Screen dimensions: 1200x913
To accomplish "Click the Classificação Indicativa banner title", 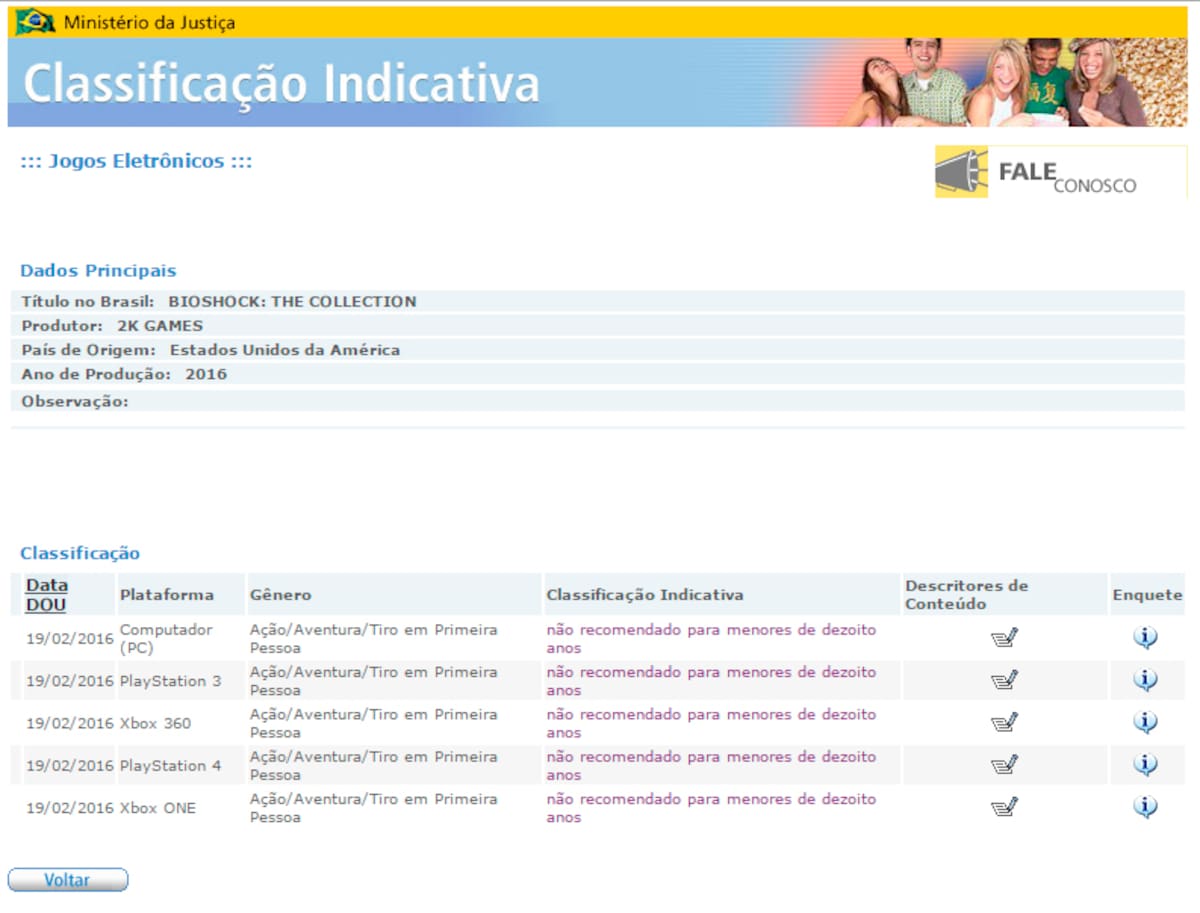I will pyautogui.click(x=281, y=83).
